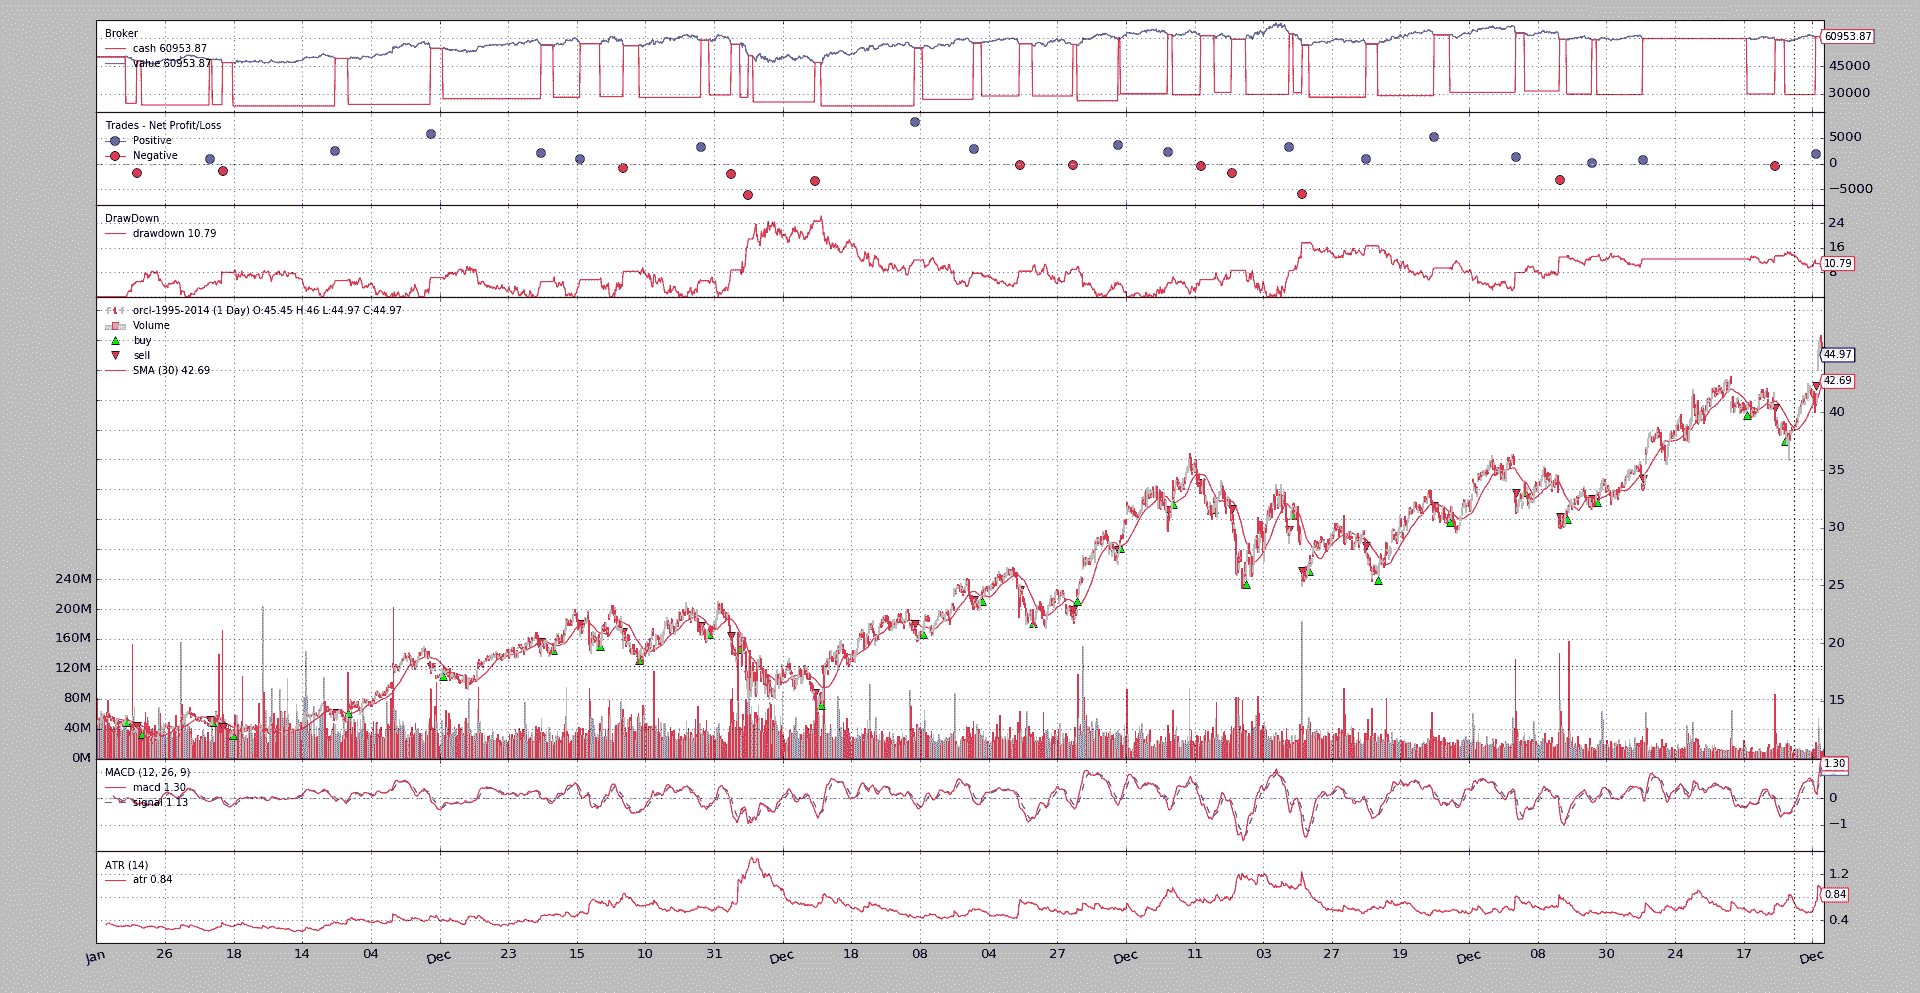Click the −1 MACD axis label
This screenshot has height=993, width=1920.
(1838, 824)
